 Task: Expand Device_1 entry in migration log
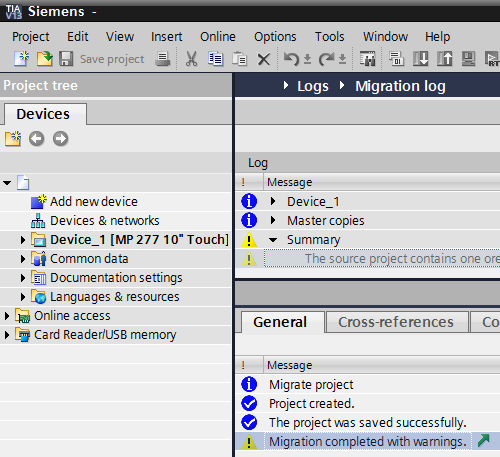(273, 201)
